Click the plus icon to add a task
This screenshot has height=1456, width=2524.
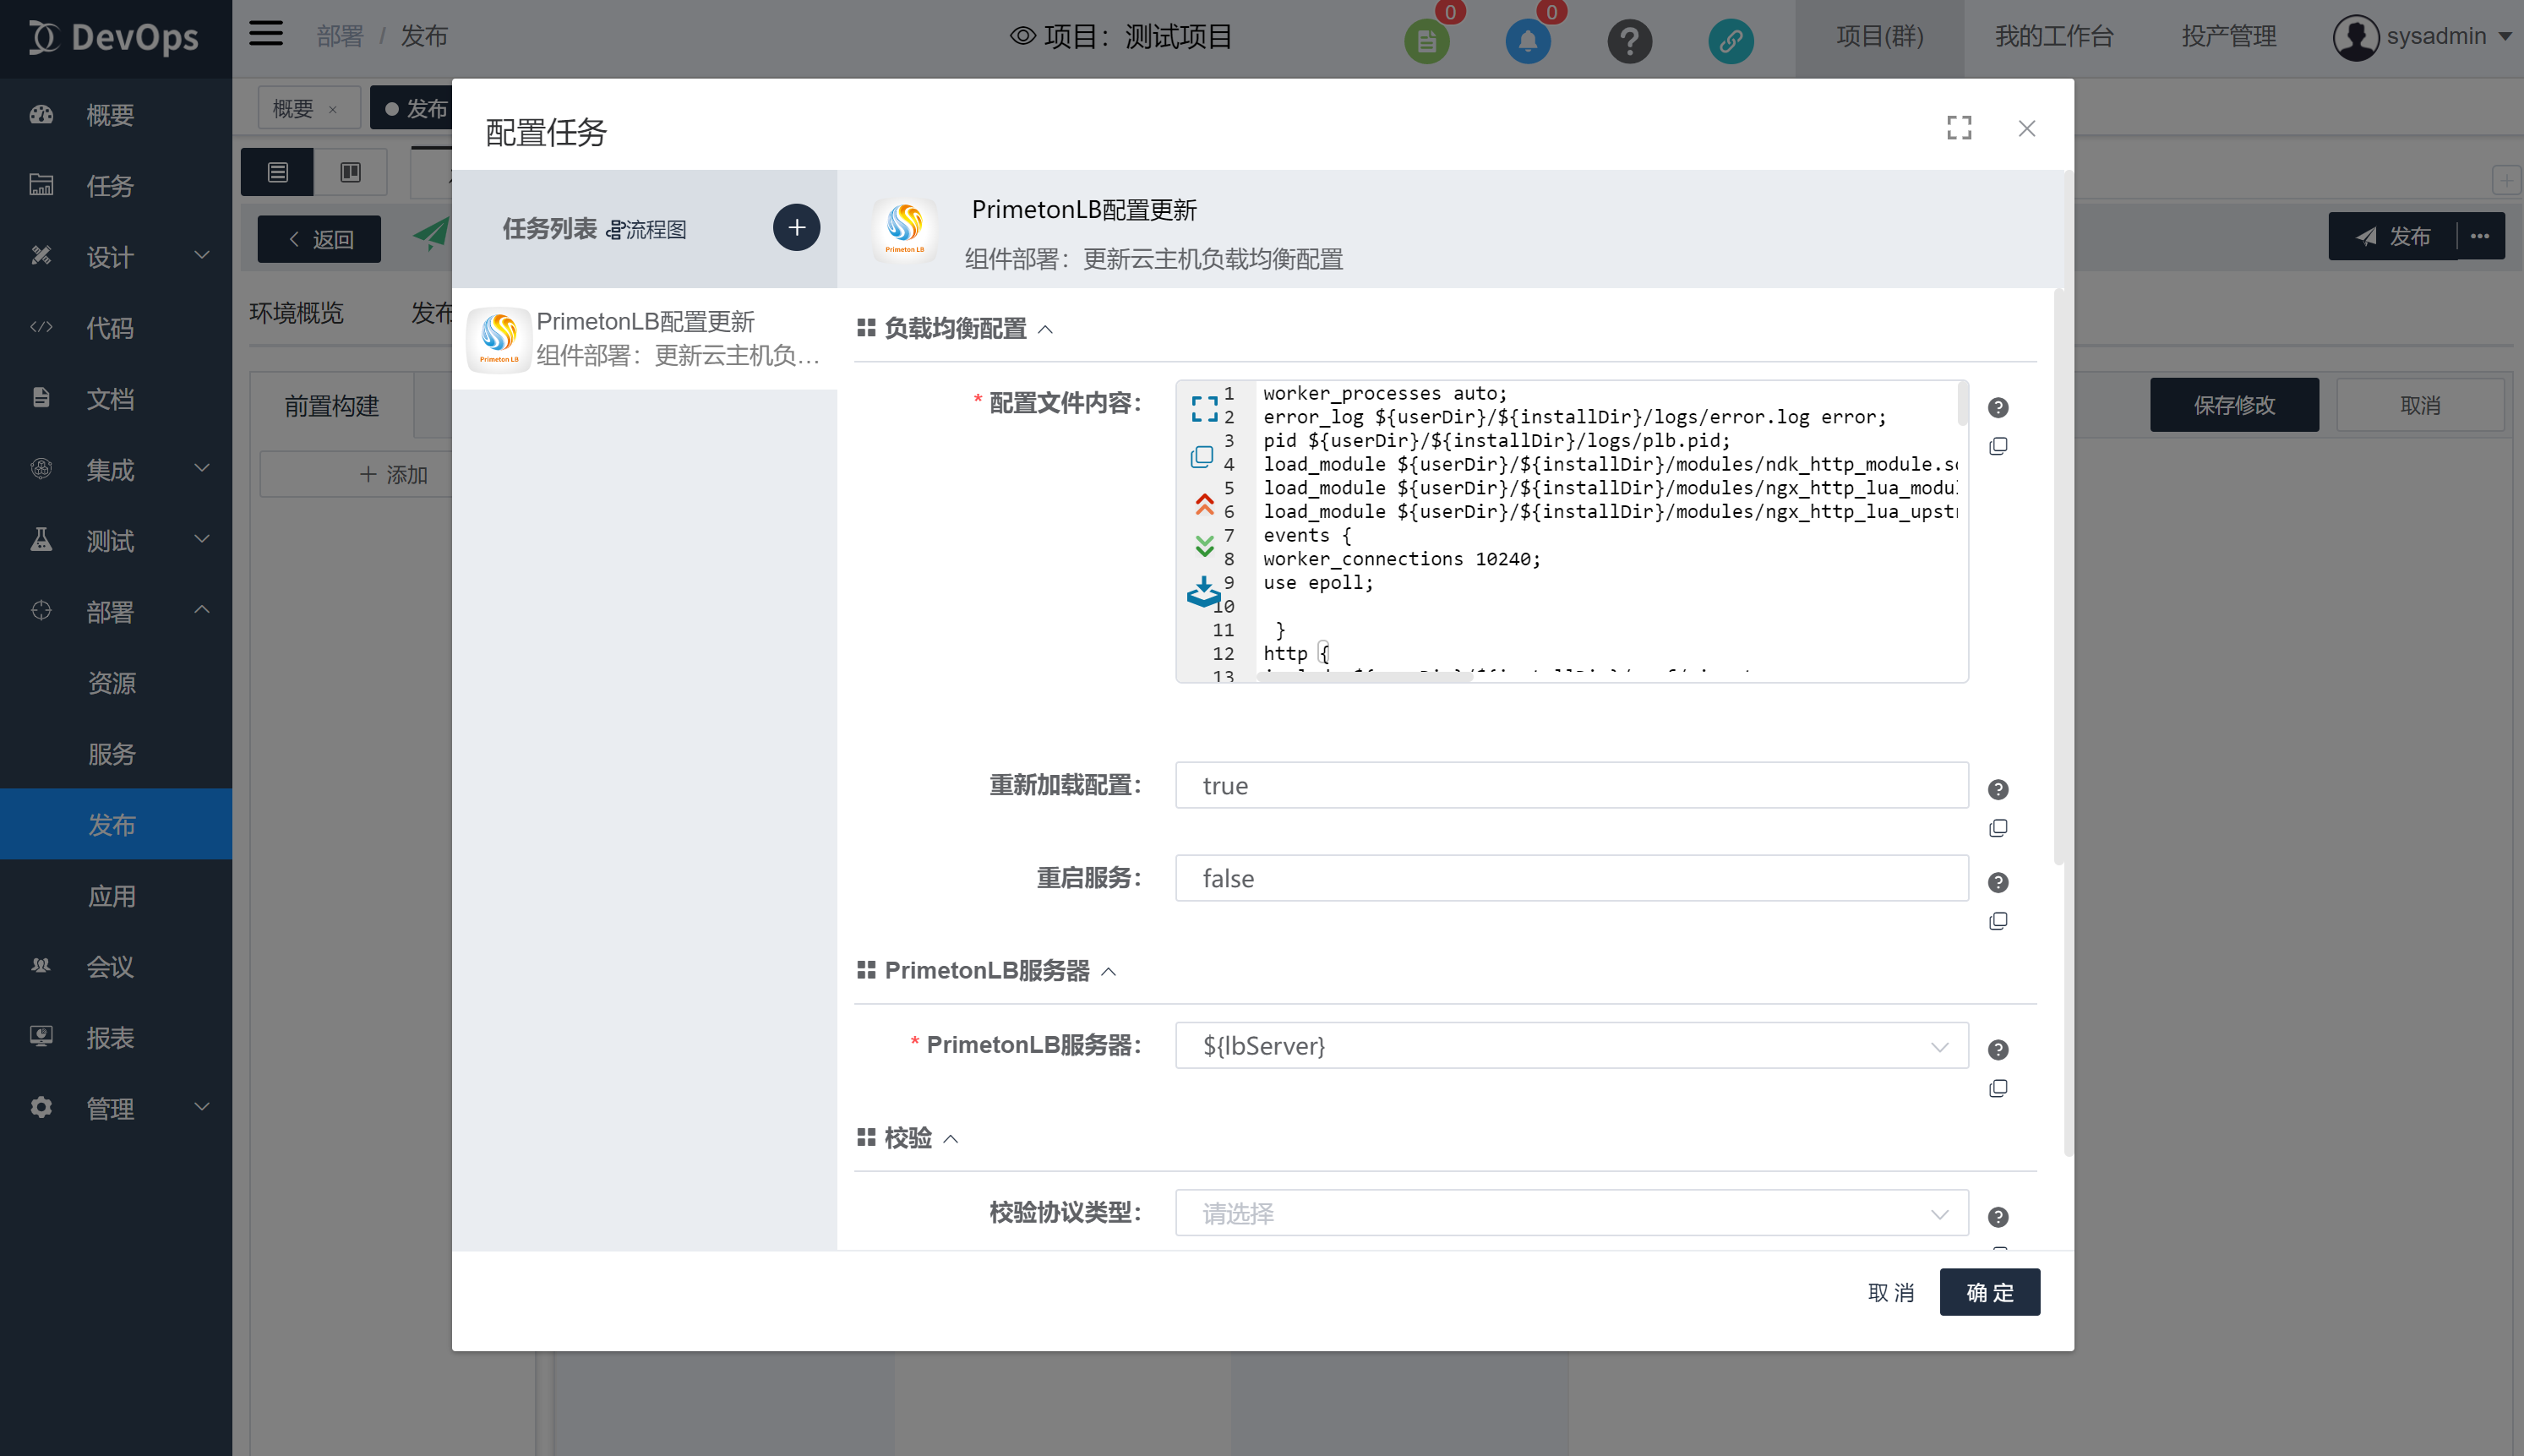(796, 228)
